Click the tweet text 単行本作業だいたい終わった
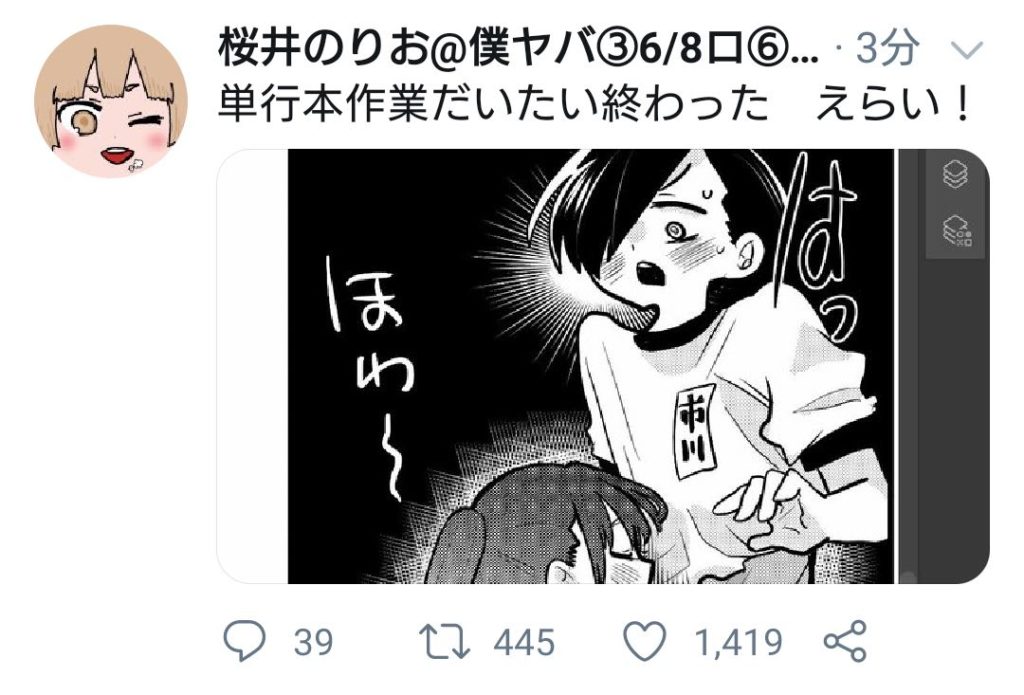This screenshot has width=1024, height=695. click(x=493, y=105)
